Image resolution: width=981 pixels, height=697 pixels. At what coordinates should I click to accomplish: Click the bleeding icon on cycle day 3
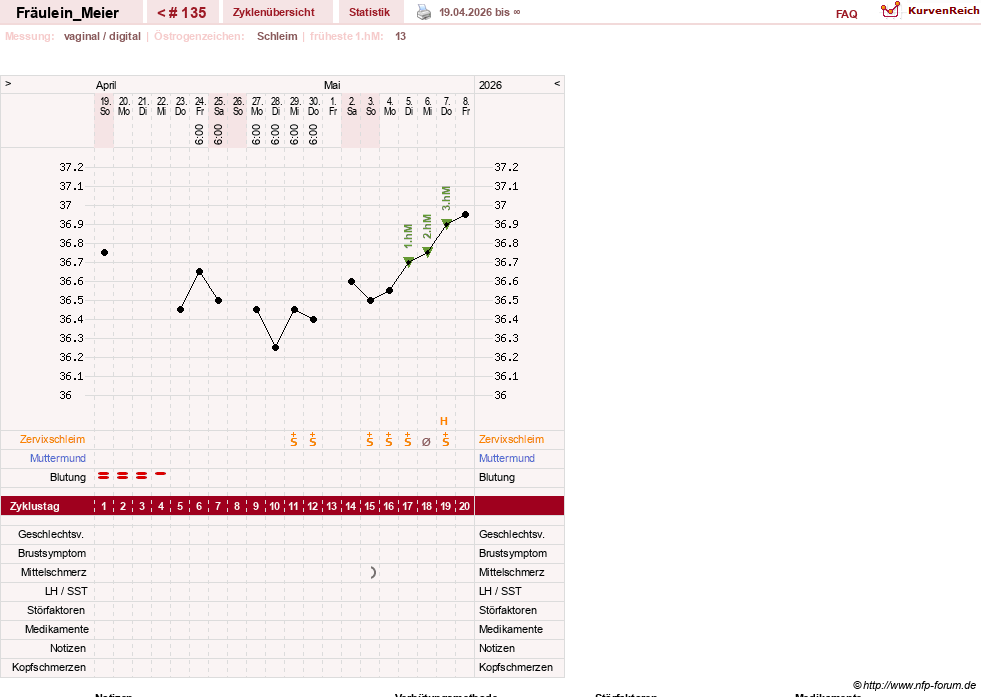141,476
